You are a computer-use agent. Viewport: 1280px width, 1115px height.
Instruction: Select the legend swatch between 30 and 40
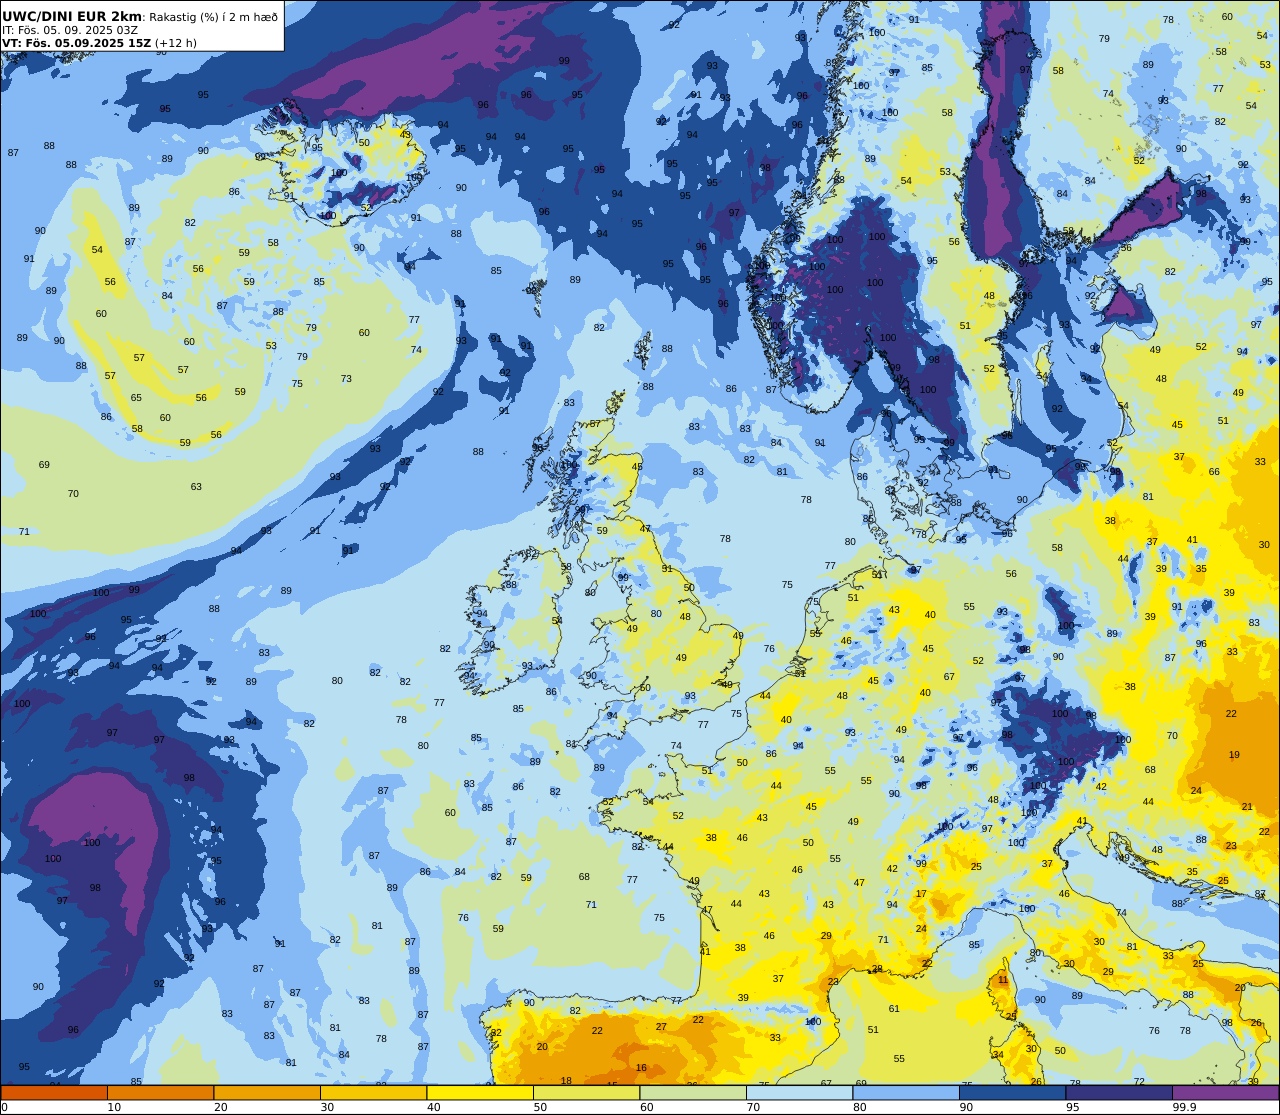(x=373, y=1092)
